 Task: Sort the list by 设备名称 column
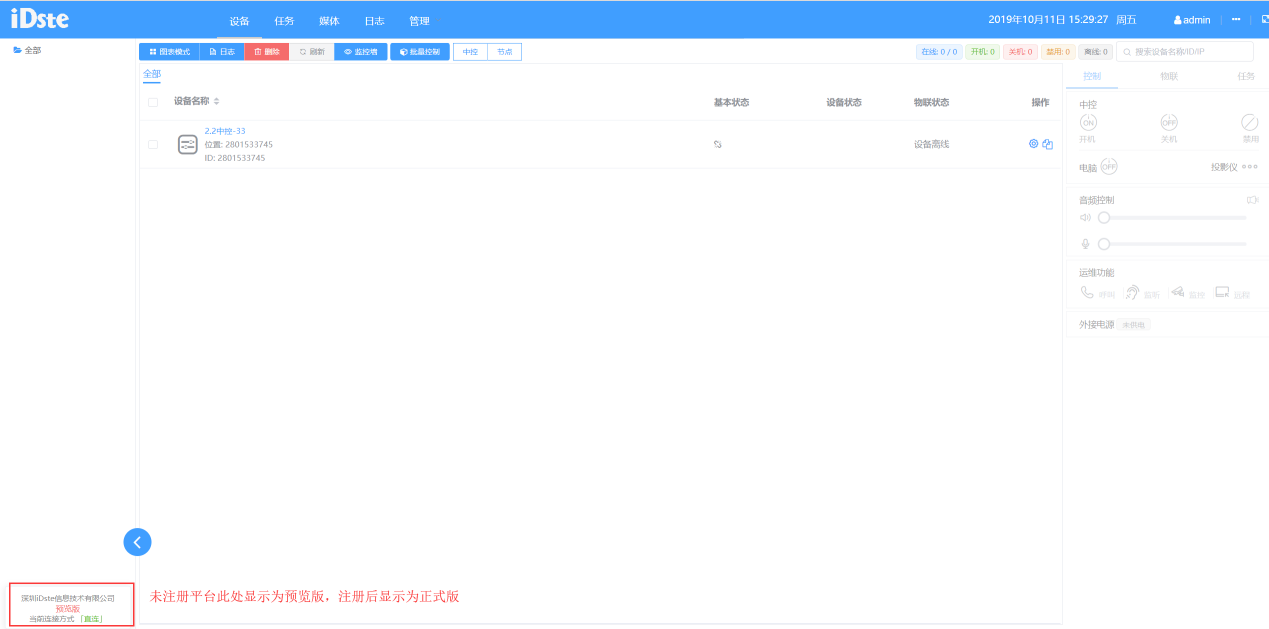(216, 102)
